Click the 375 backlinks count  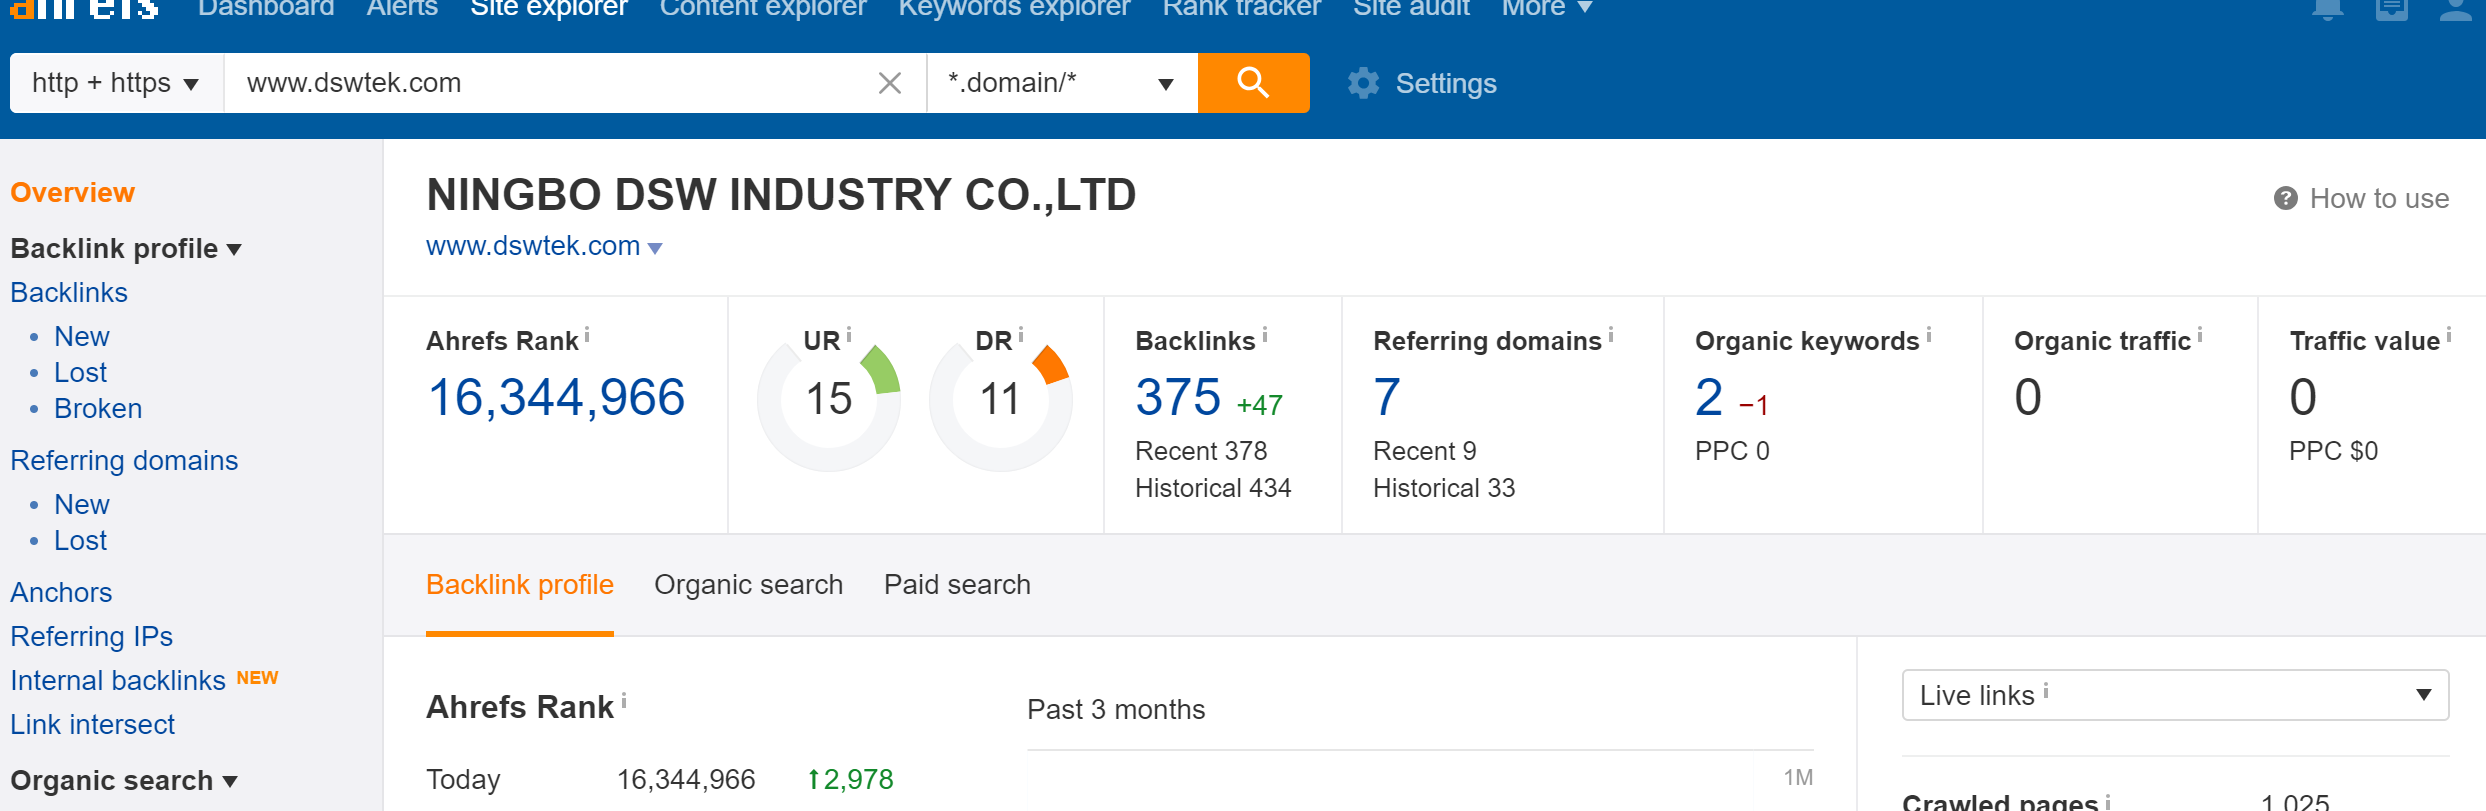(x=1178, y=397)
